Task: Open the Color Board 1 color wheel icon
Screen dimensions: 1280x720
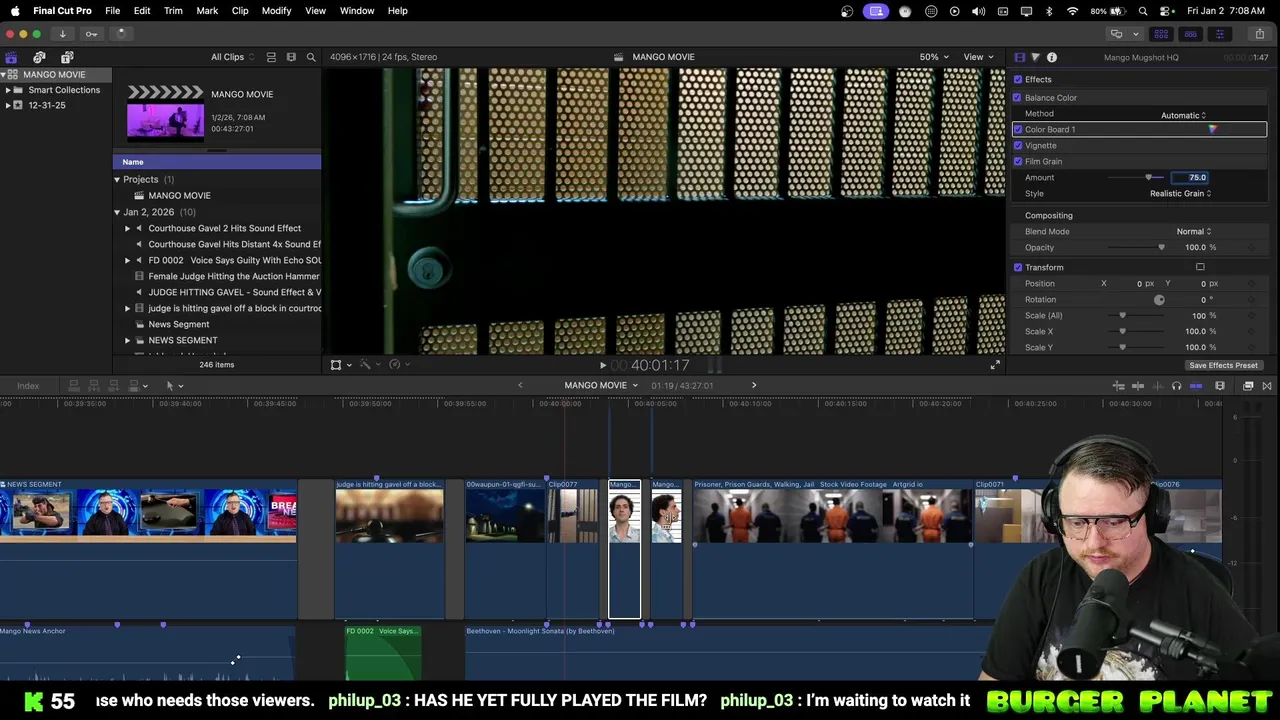Action: click(x=1212, y=129)
